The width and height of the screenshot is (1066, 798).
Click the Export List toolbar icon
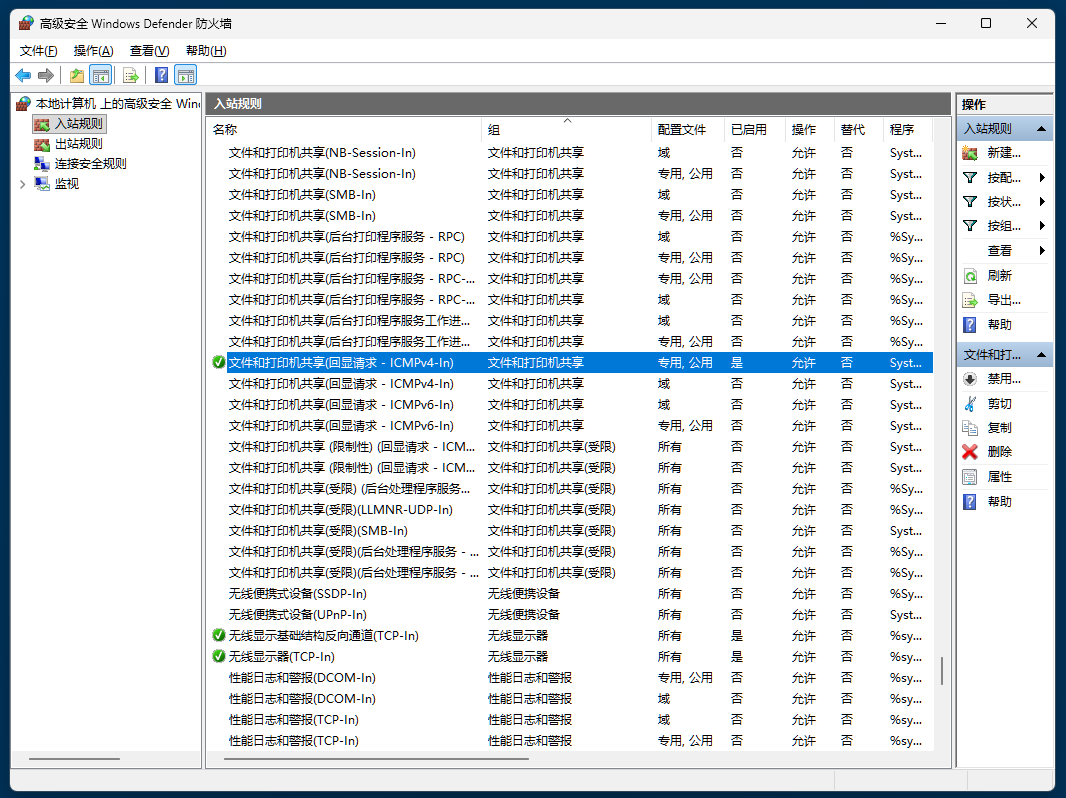pyautogui.click(x=130, y=75)
